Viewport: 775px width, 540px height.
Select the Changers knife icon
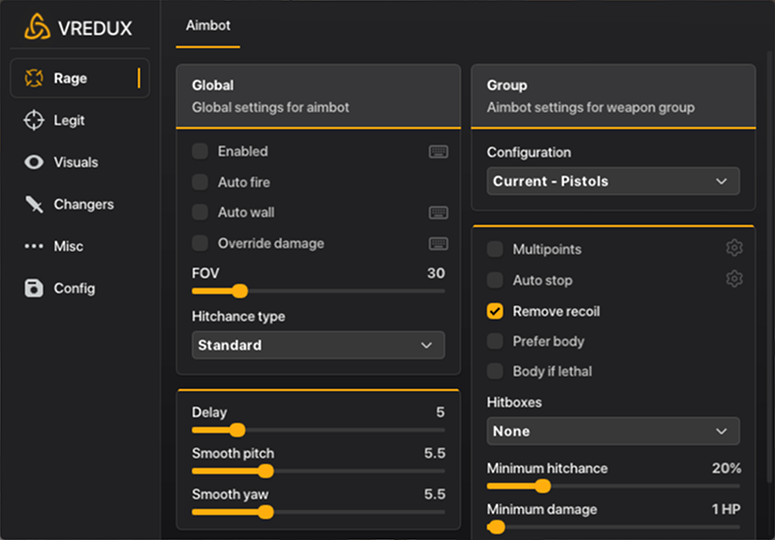[34, 204]
